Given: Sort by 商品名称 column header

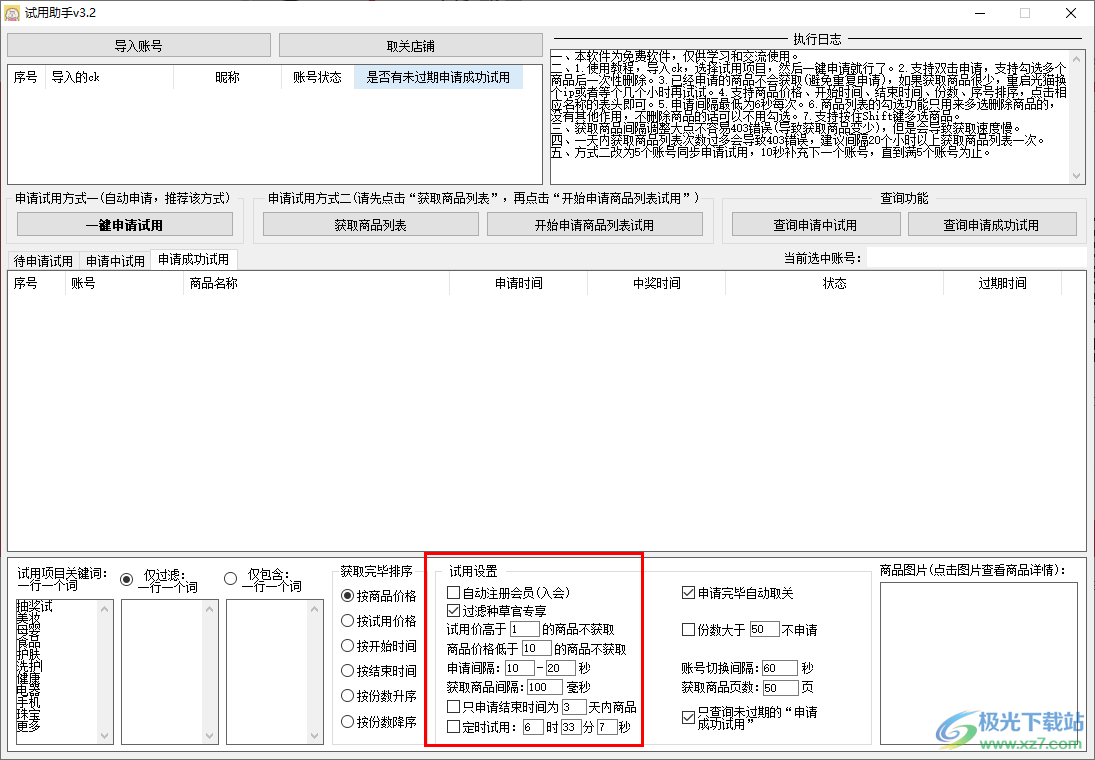Looking at the screenshot, I should pos(316,283).
